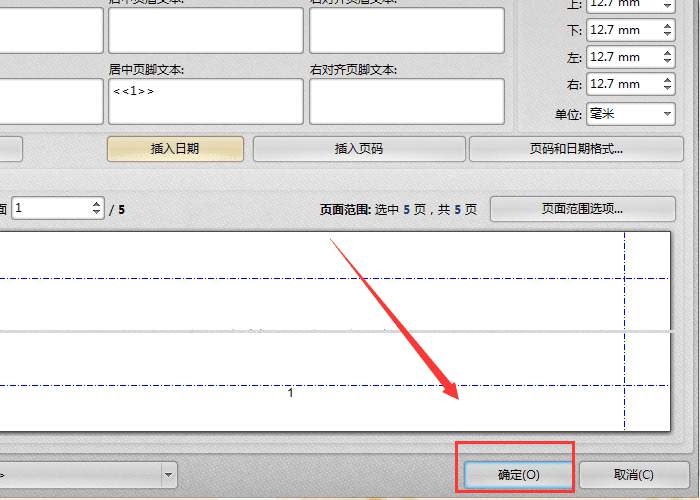Decrease the 左 margin value
700x500 pixels.
(667, 61)
